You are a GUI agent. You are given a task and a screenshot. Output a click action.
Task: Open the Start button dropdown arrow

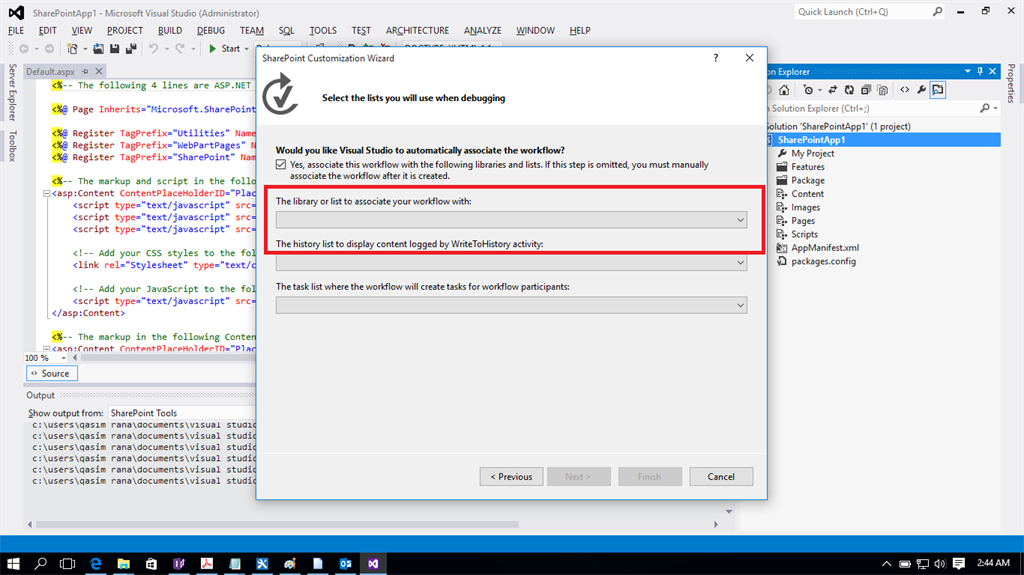[x=246, y=49]
